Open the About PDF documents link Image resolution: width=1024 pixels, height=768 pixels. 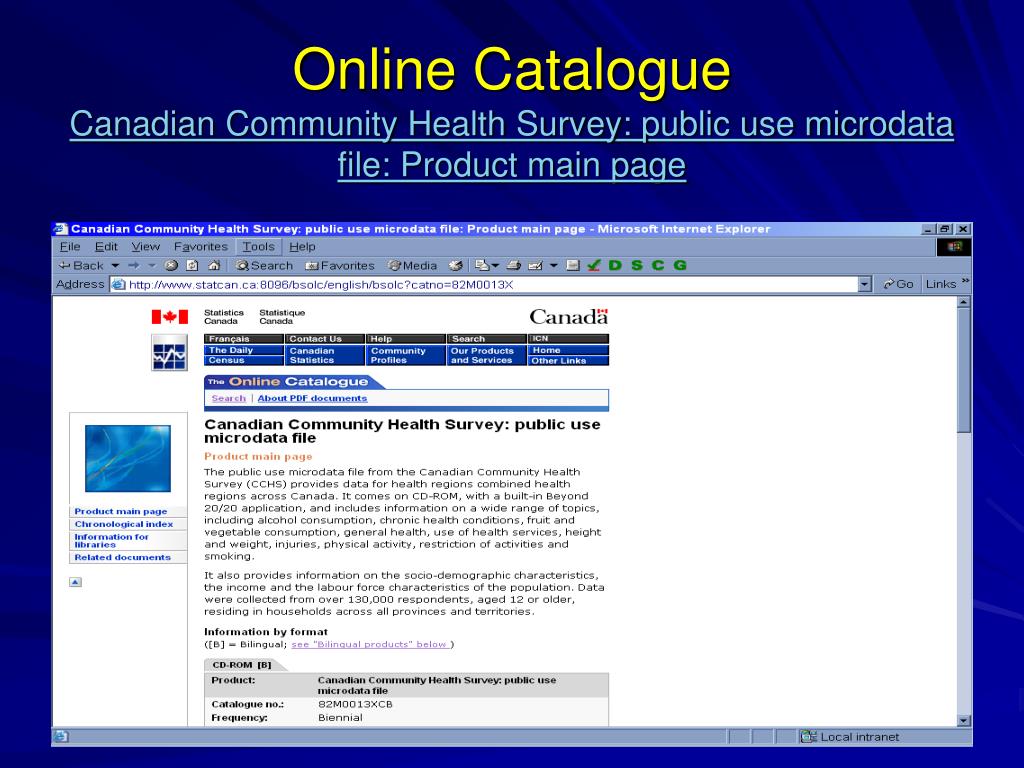312,398
